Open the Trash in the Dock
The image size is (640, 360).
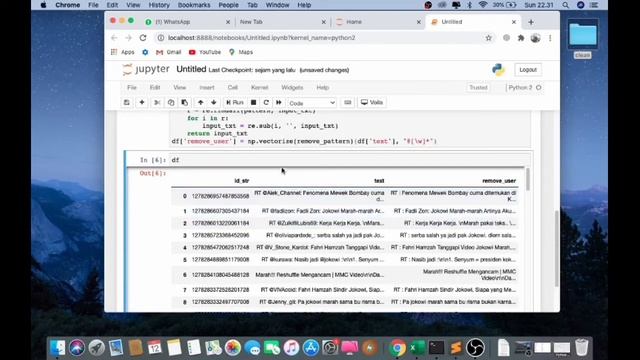582,348
